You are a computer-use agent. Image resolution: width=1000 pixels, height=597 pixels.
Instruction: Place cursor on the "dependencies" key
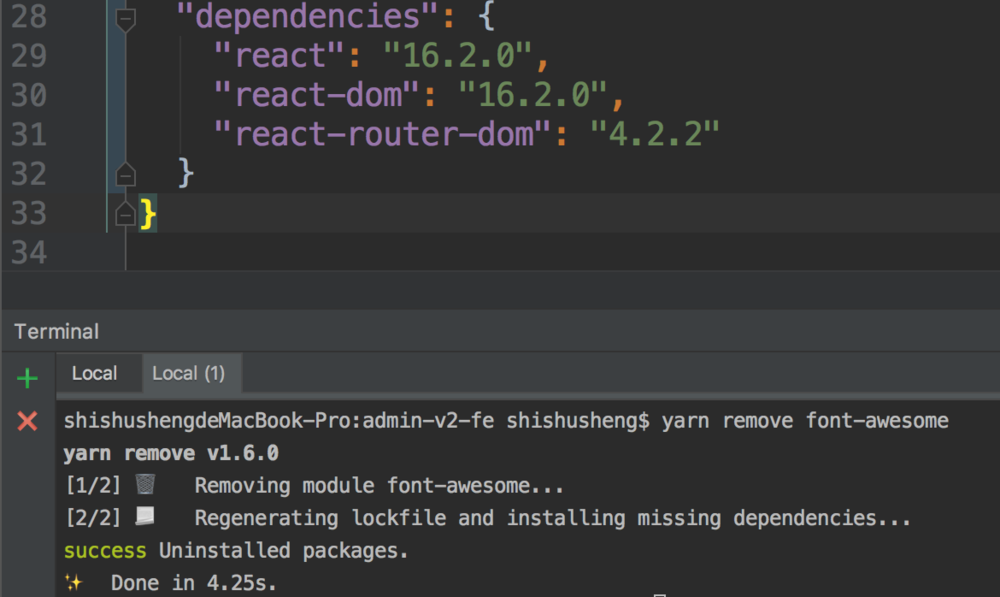pyautogui.click(x=307, y=17)
